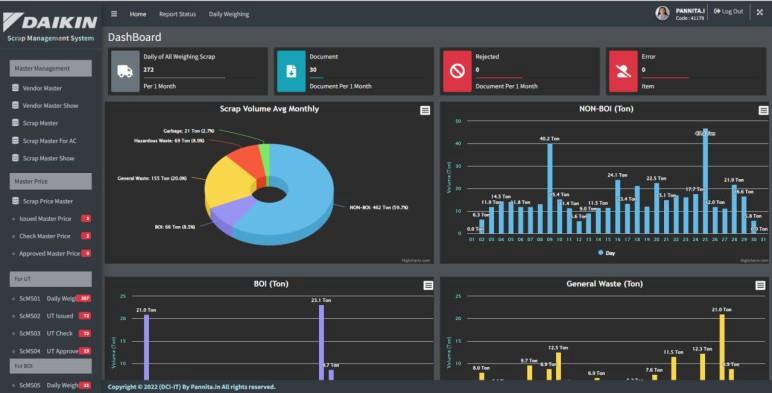
Task: Click the database icon beside Scrap Master For AC
Action: tap(15, 140)
